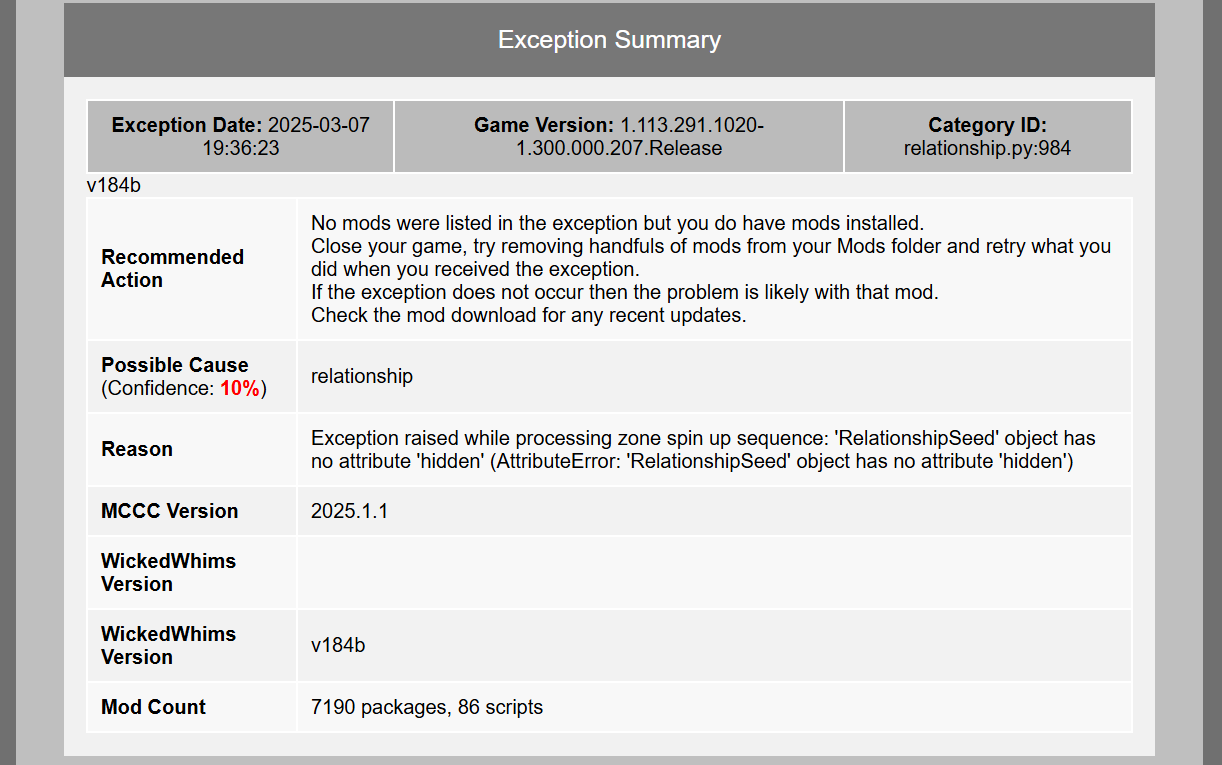Click the v184b value in the table row
The image size is (1222, 765).
point(338,645)
